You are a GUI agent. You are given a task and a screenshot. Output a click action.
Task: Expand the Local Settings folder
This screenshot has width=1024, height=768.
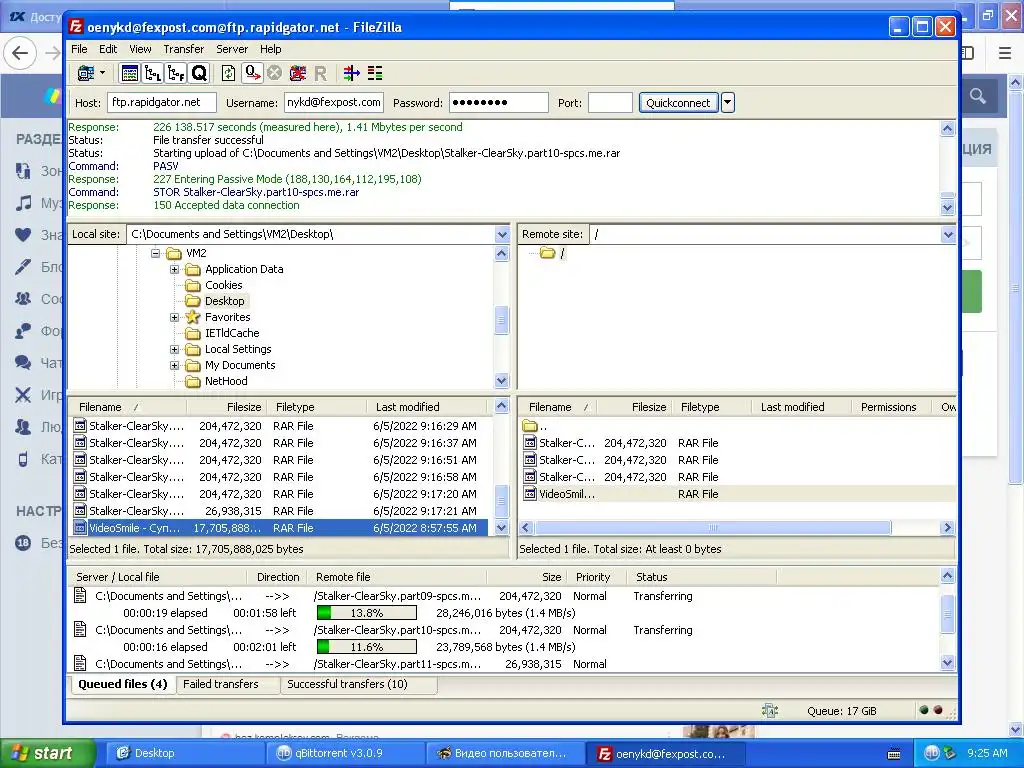(174, 349)
